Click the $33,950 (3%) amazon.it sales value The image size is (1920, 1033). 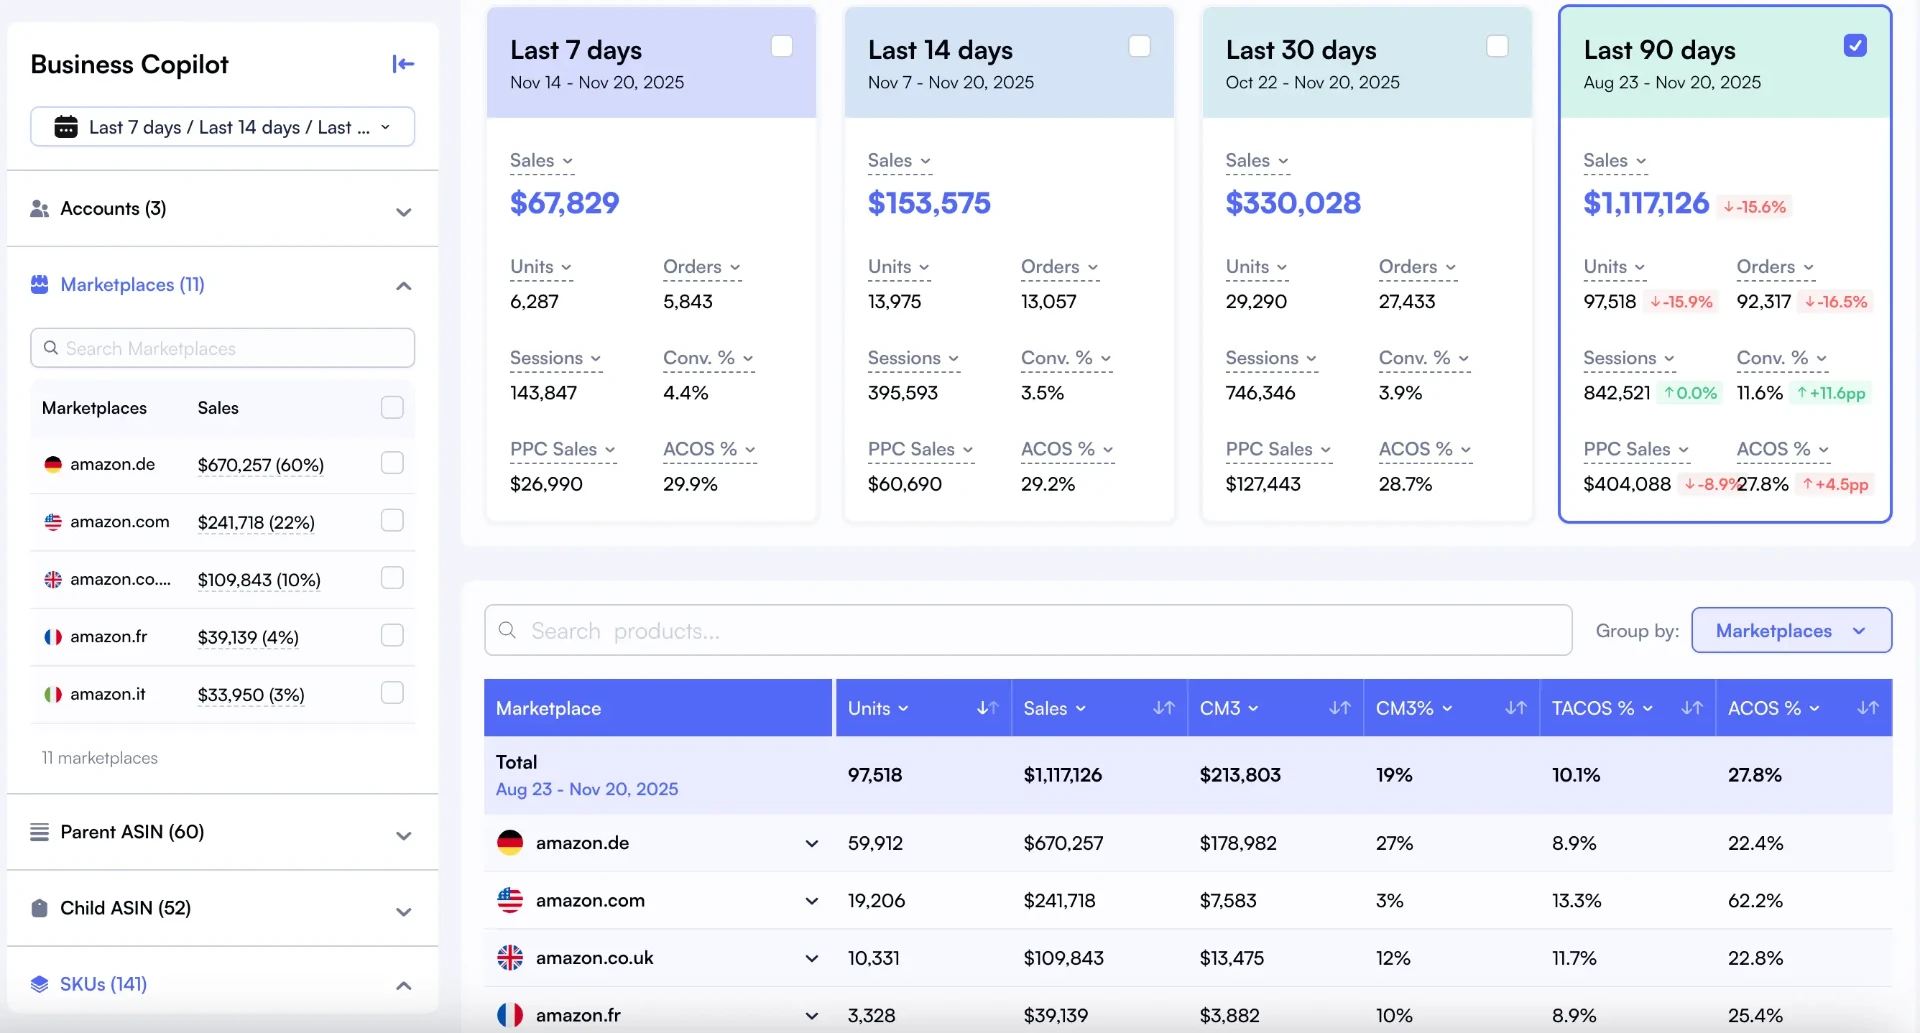click(251, 695)
